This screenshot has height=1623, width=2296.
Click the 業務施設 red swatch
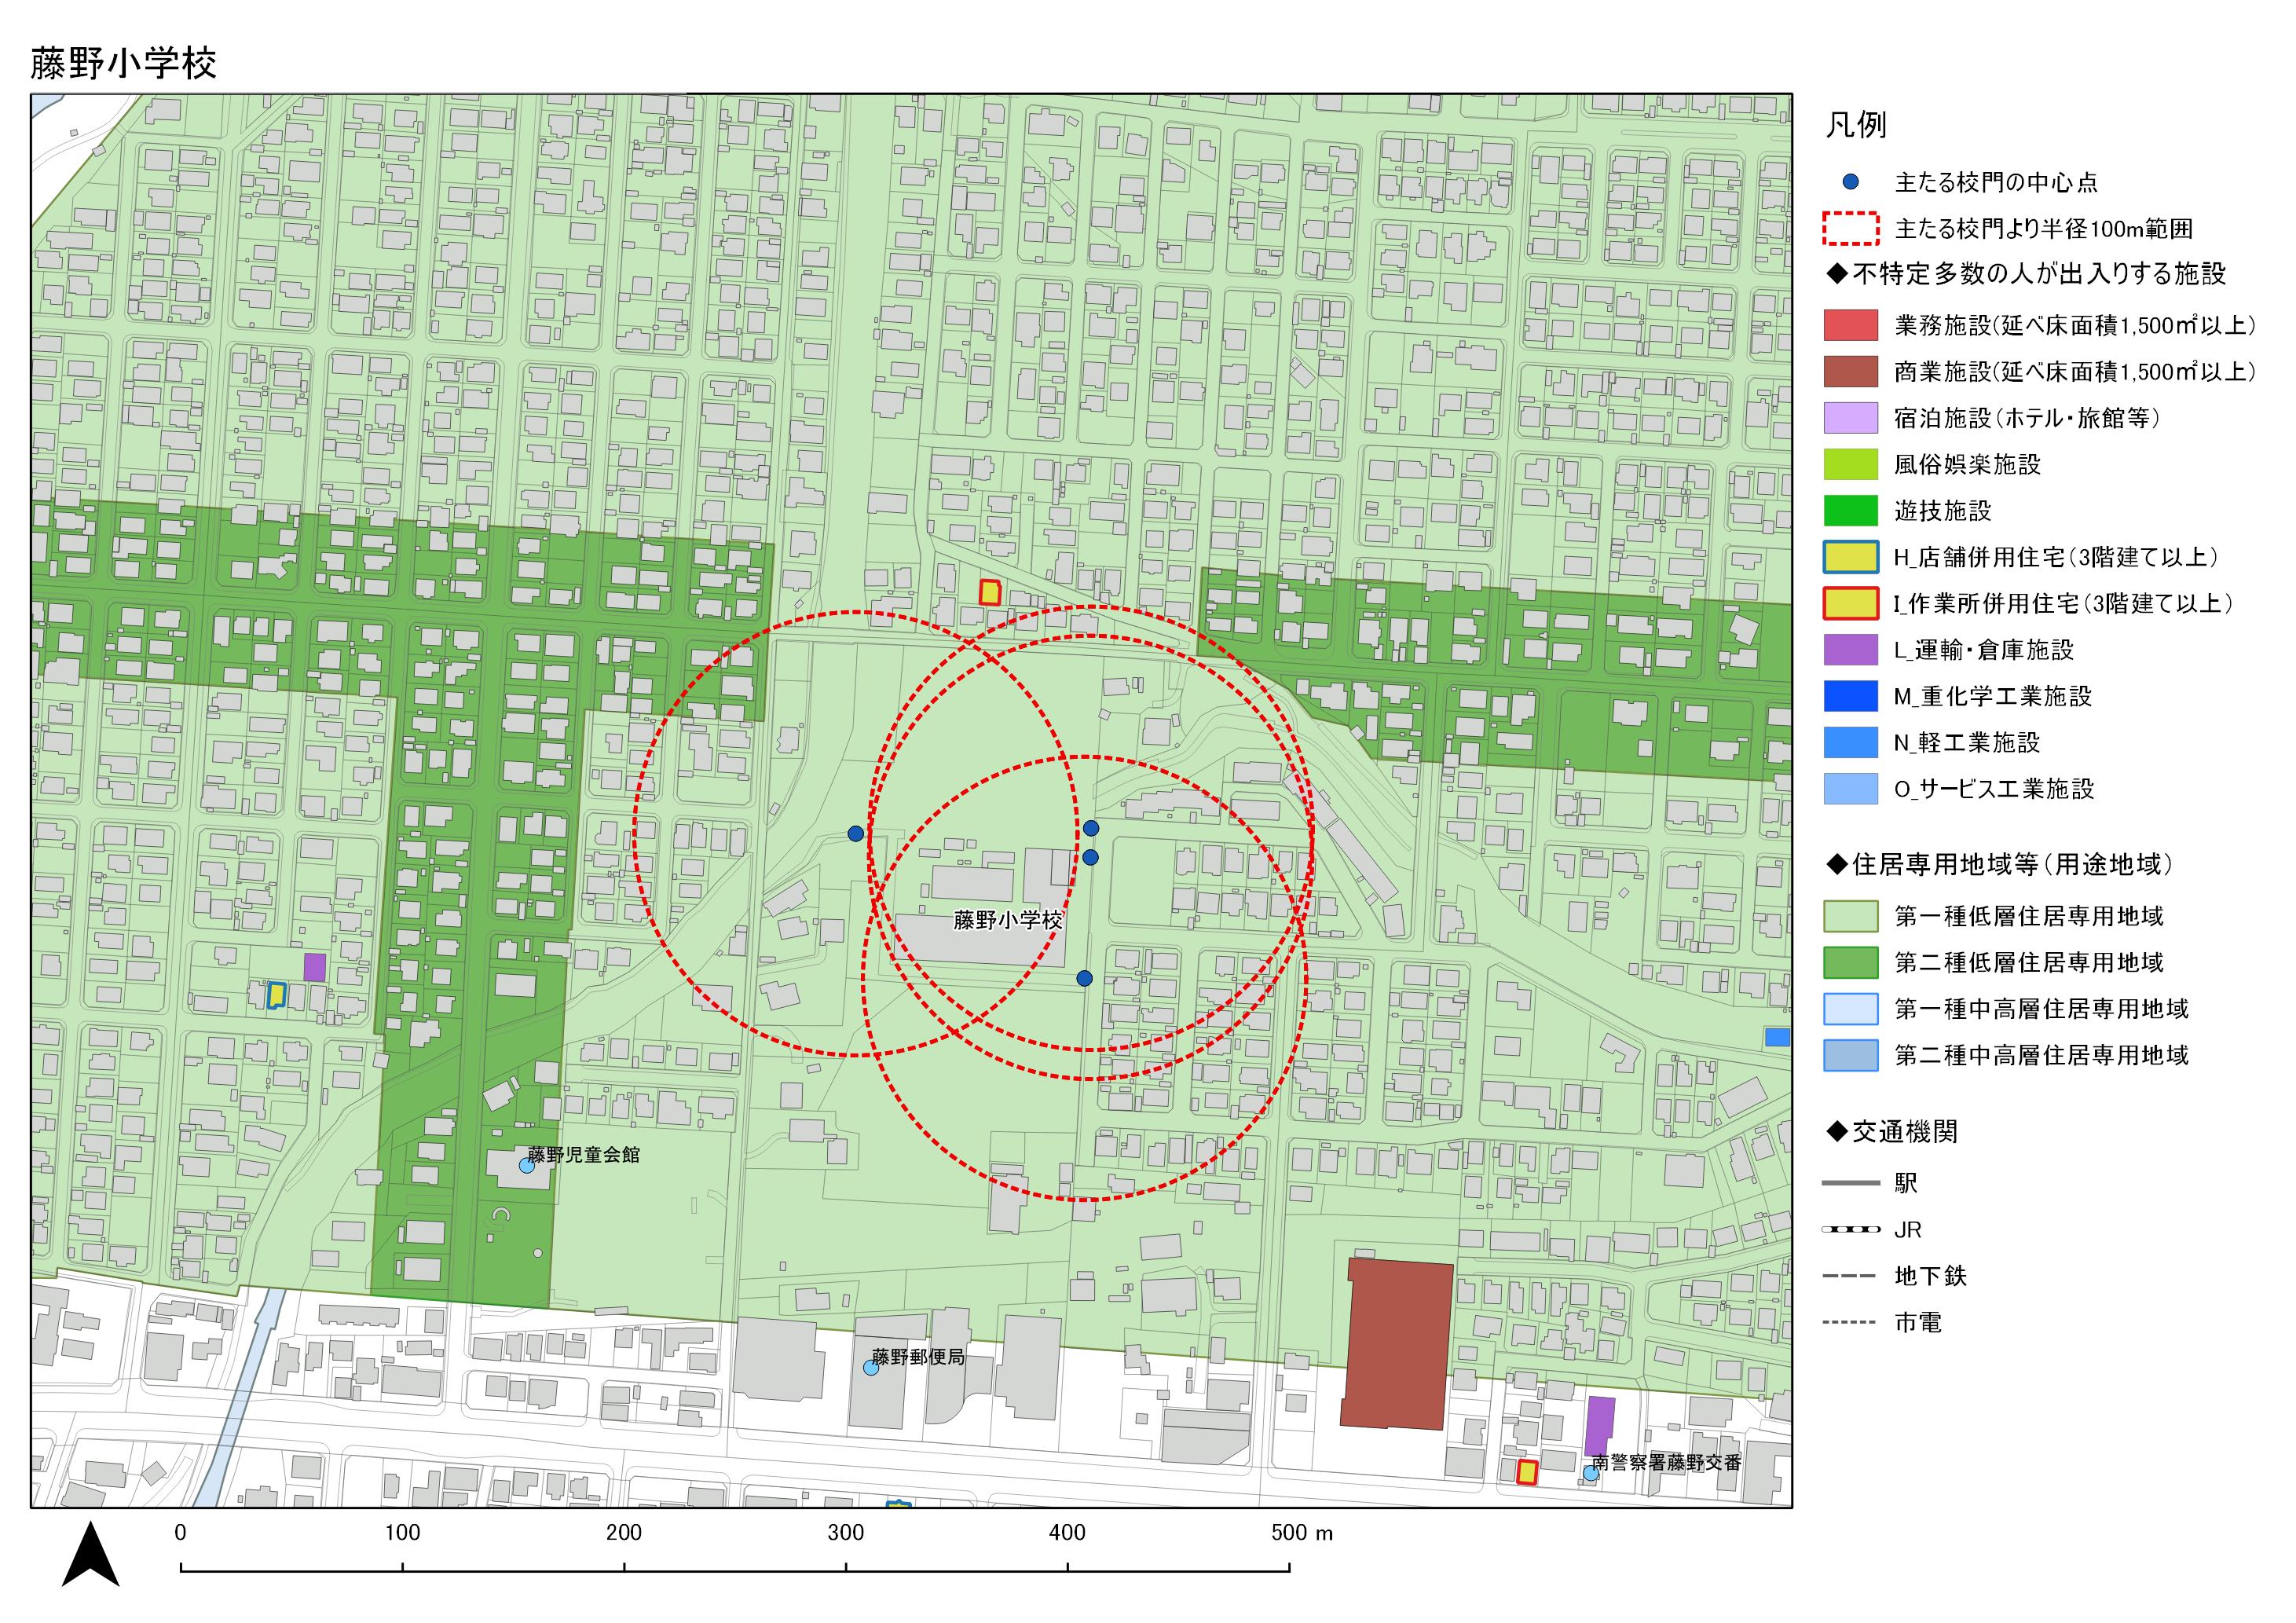pyautogui.click(x=1850, y=325)
